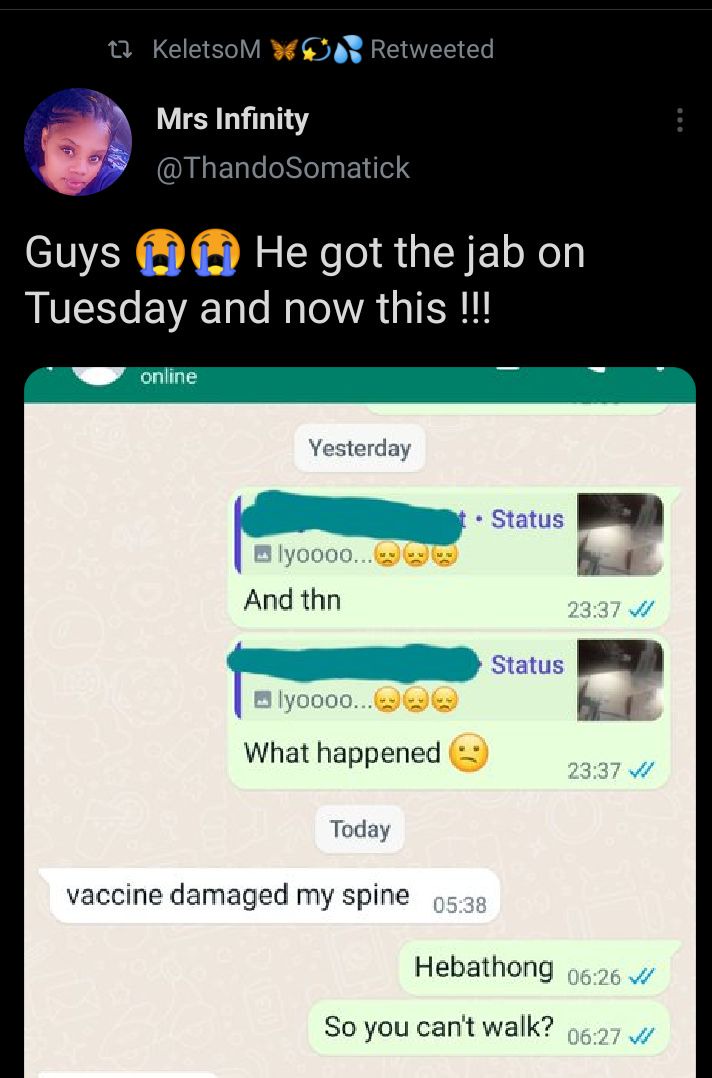The image size is (712, 1078).
Task: Open KeletsoM Retweeted label
Action: point(323,50)
